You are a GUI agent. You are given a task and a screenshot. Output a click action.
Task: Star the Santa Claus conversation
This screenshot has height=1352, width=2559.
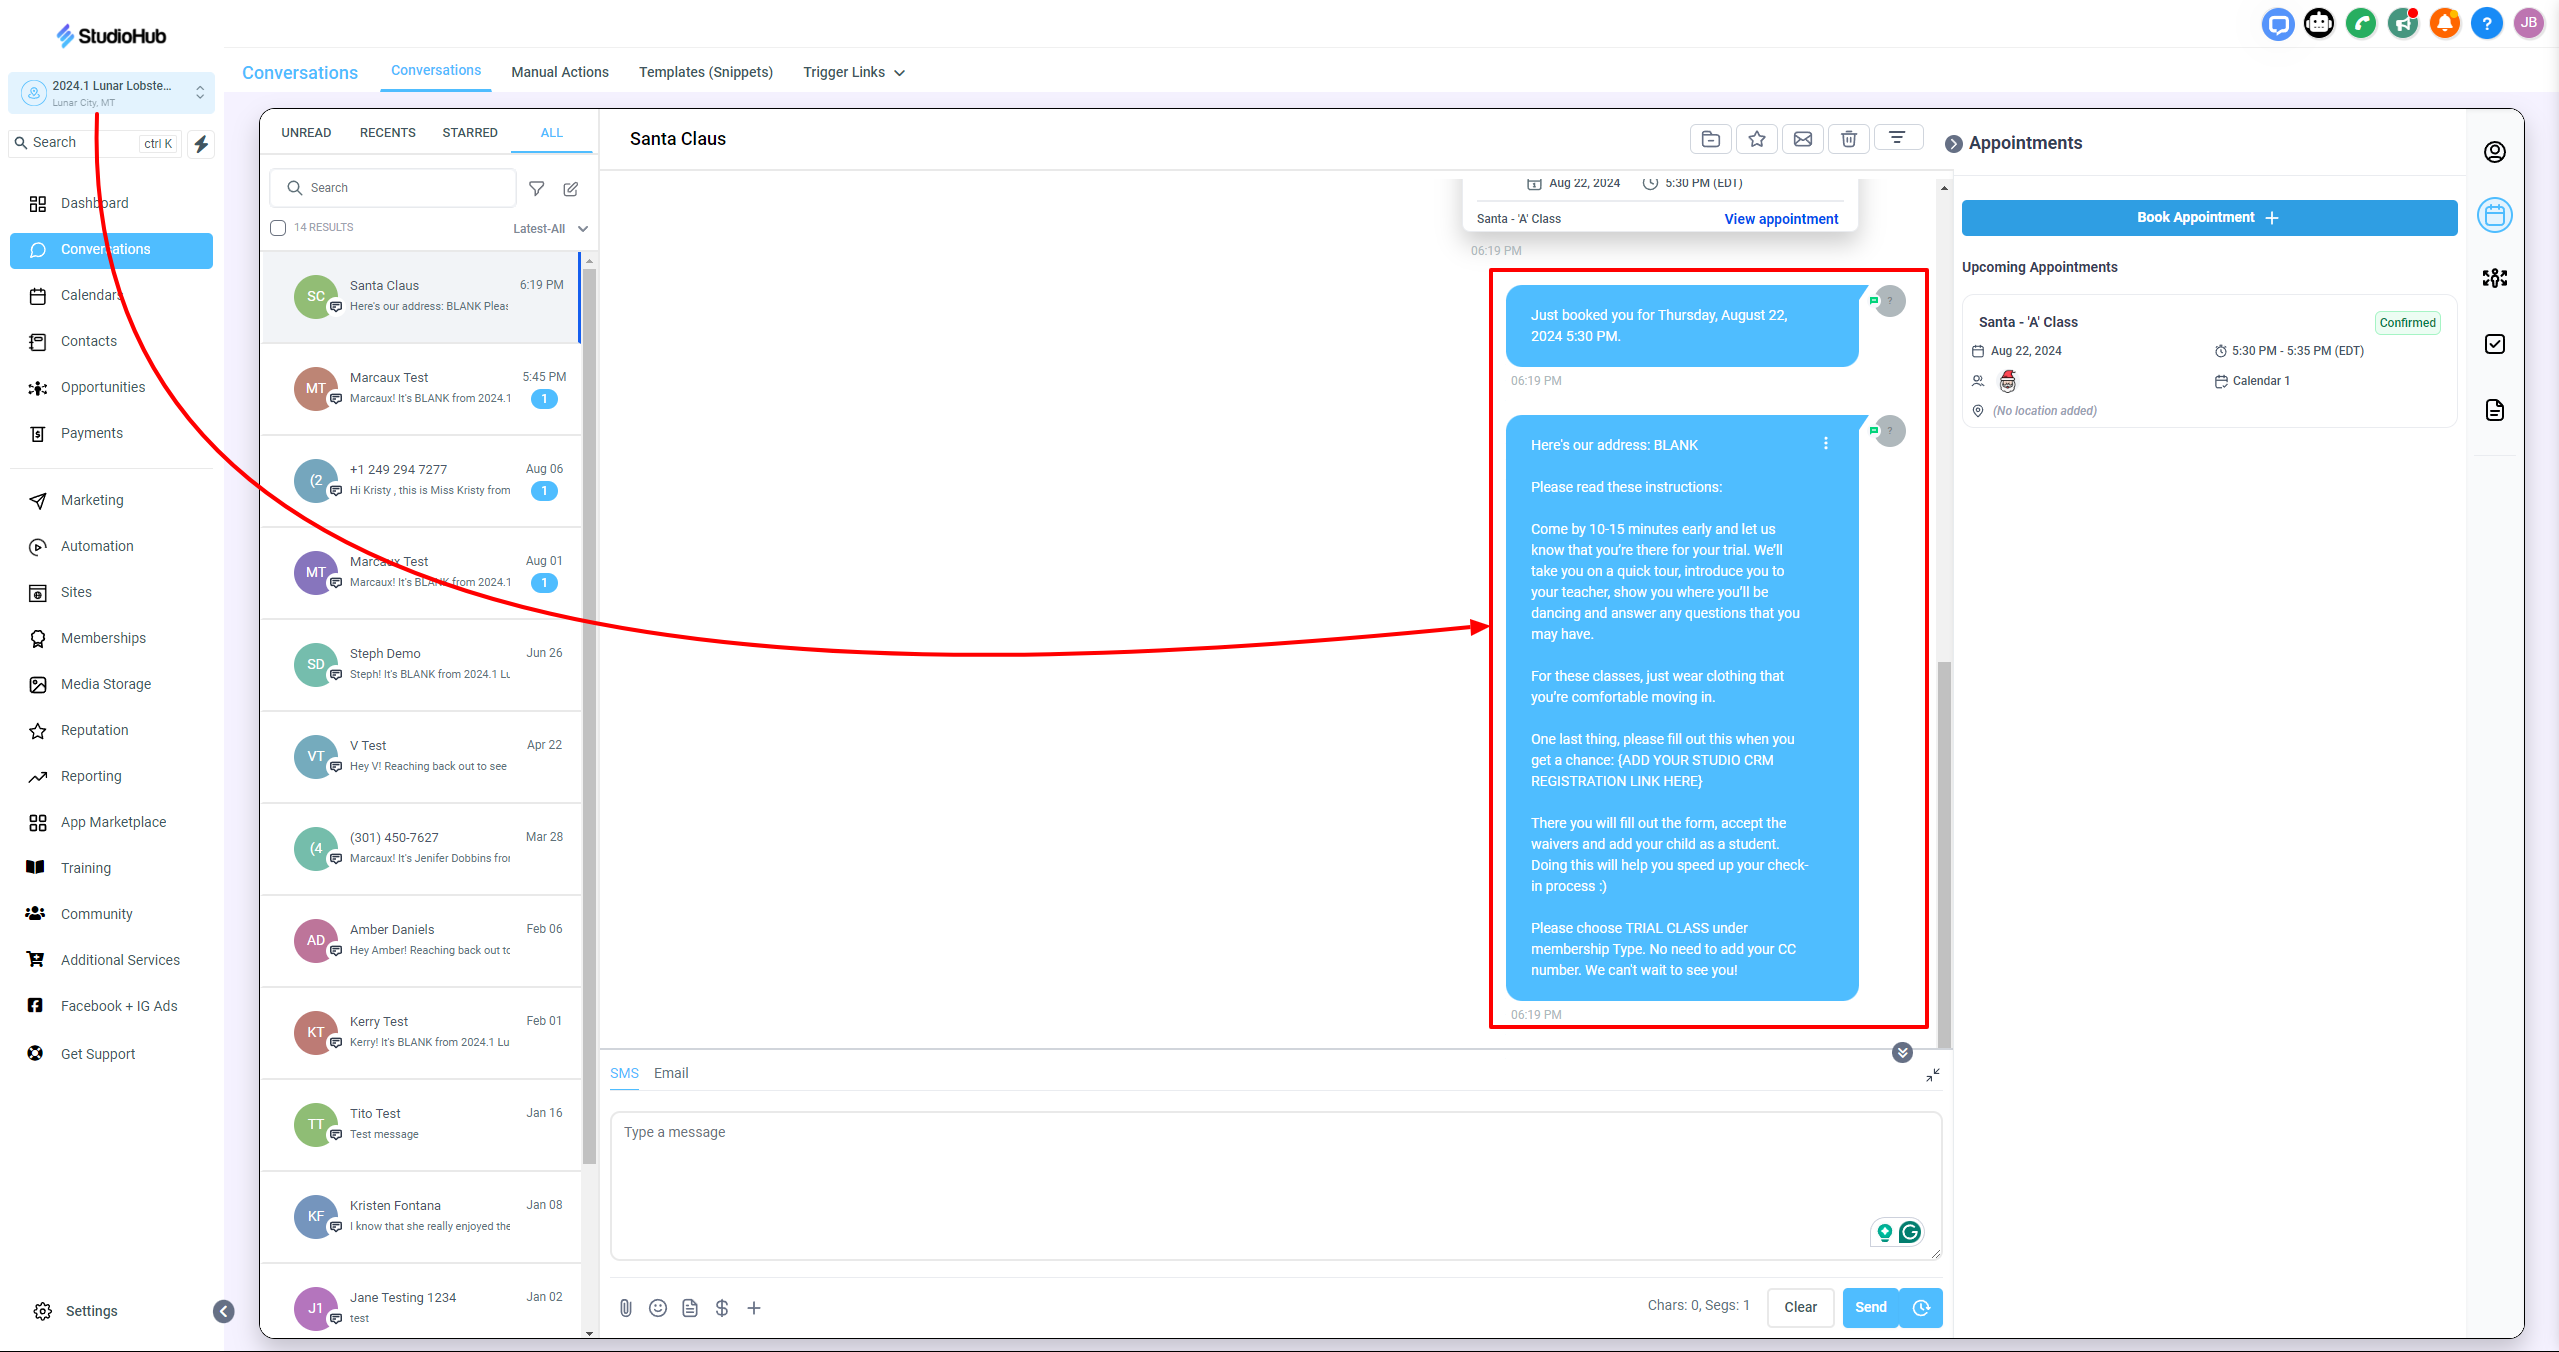[1756, 139]
